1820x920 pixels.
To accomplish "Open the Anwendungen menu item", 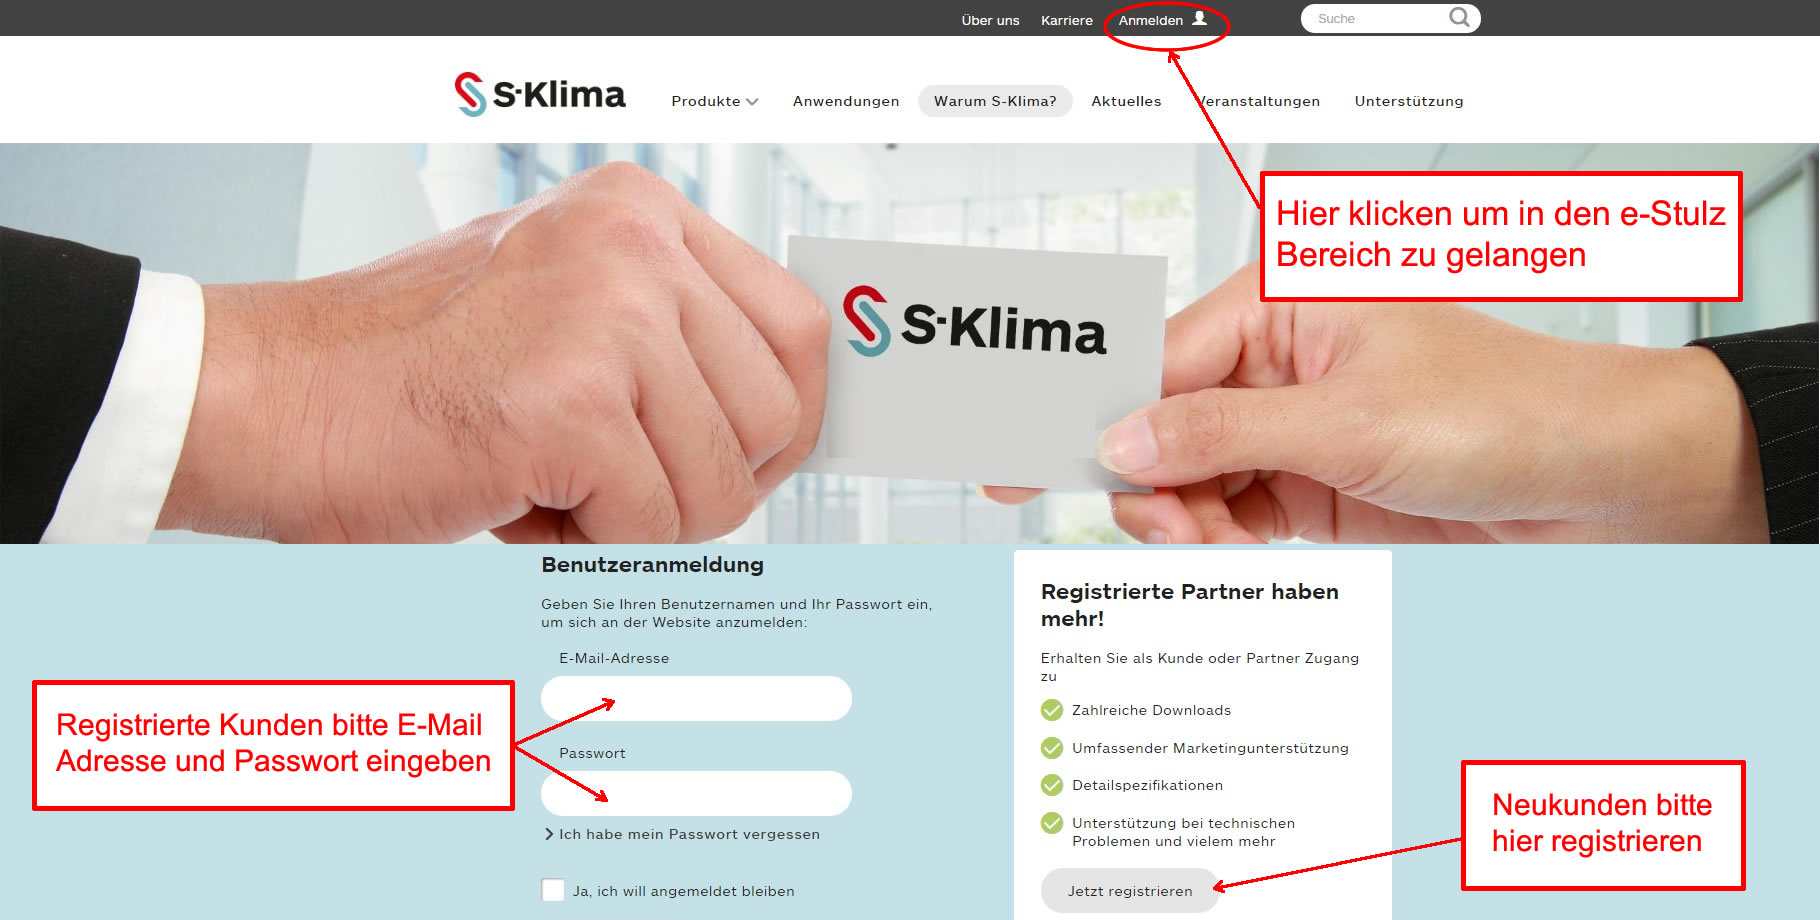I will coord(846,101).
